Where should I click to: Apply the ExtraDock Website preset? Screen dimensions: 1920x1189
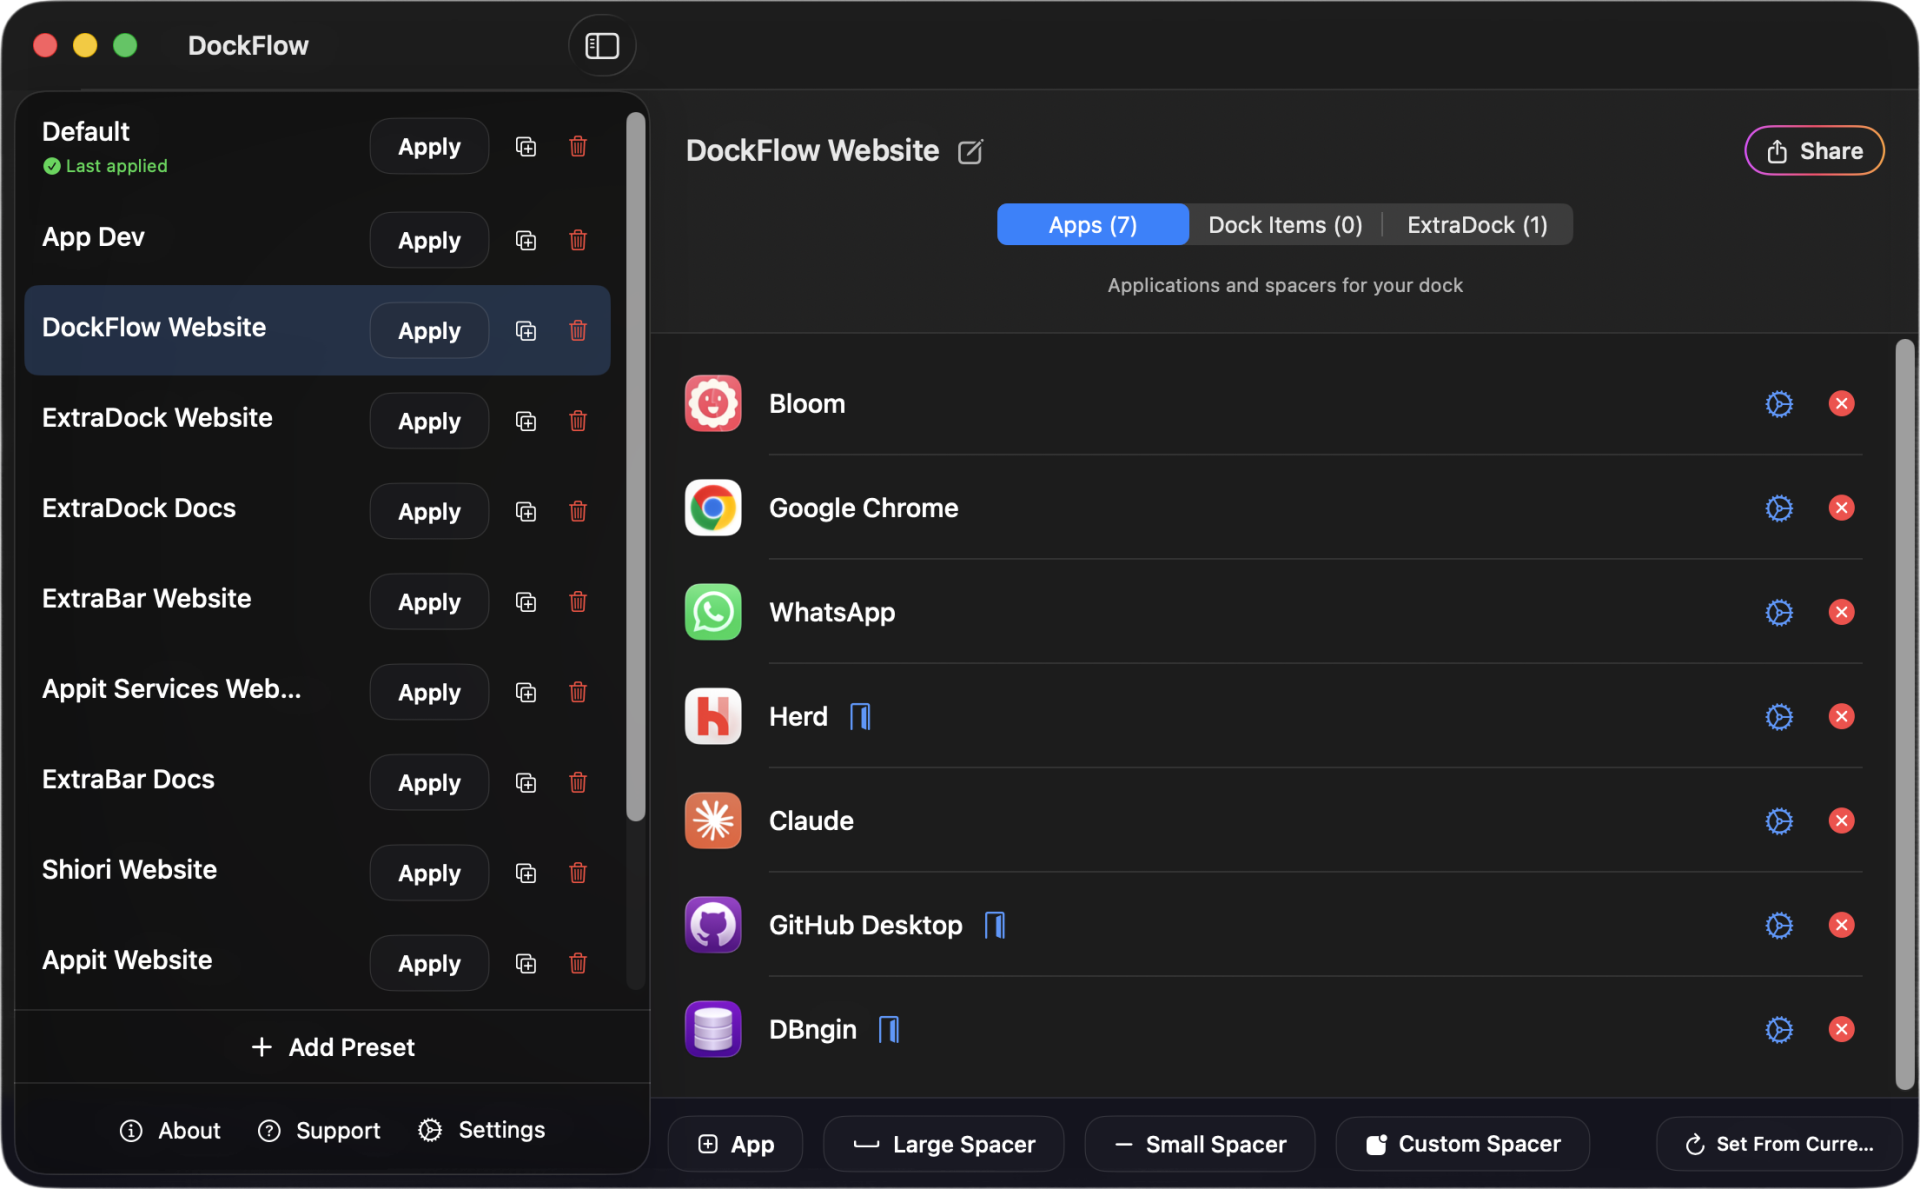point(429,421)
